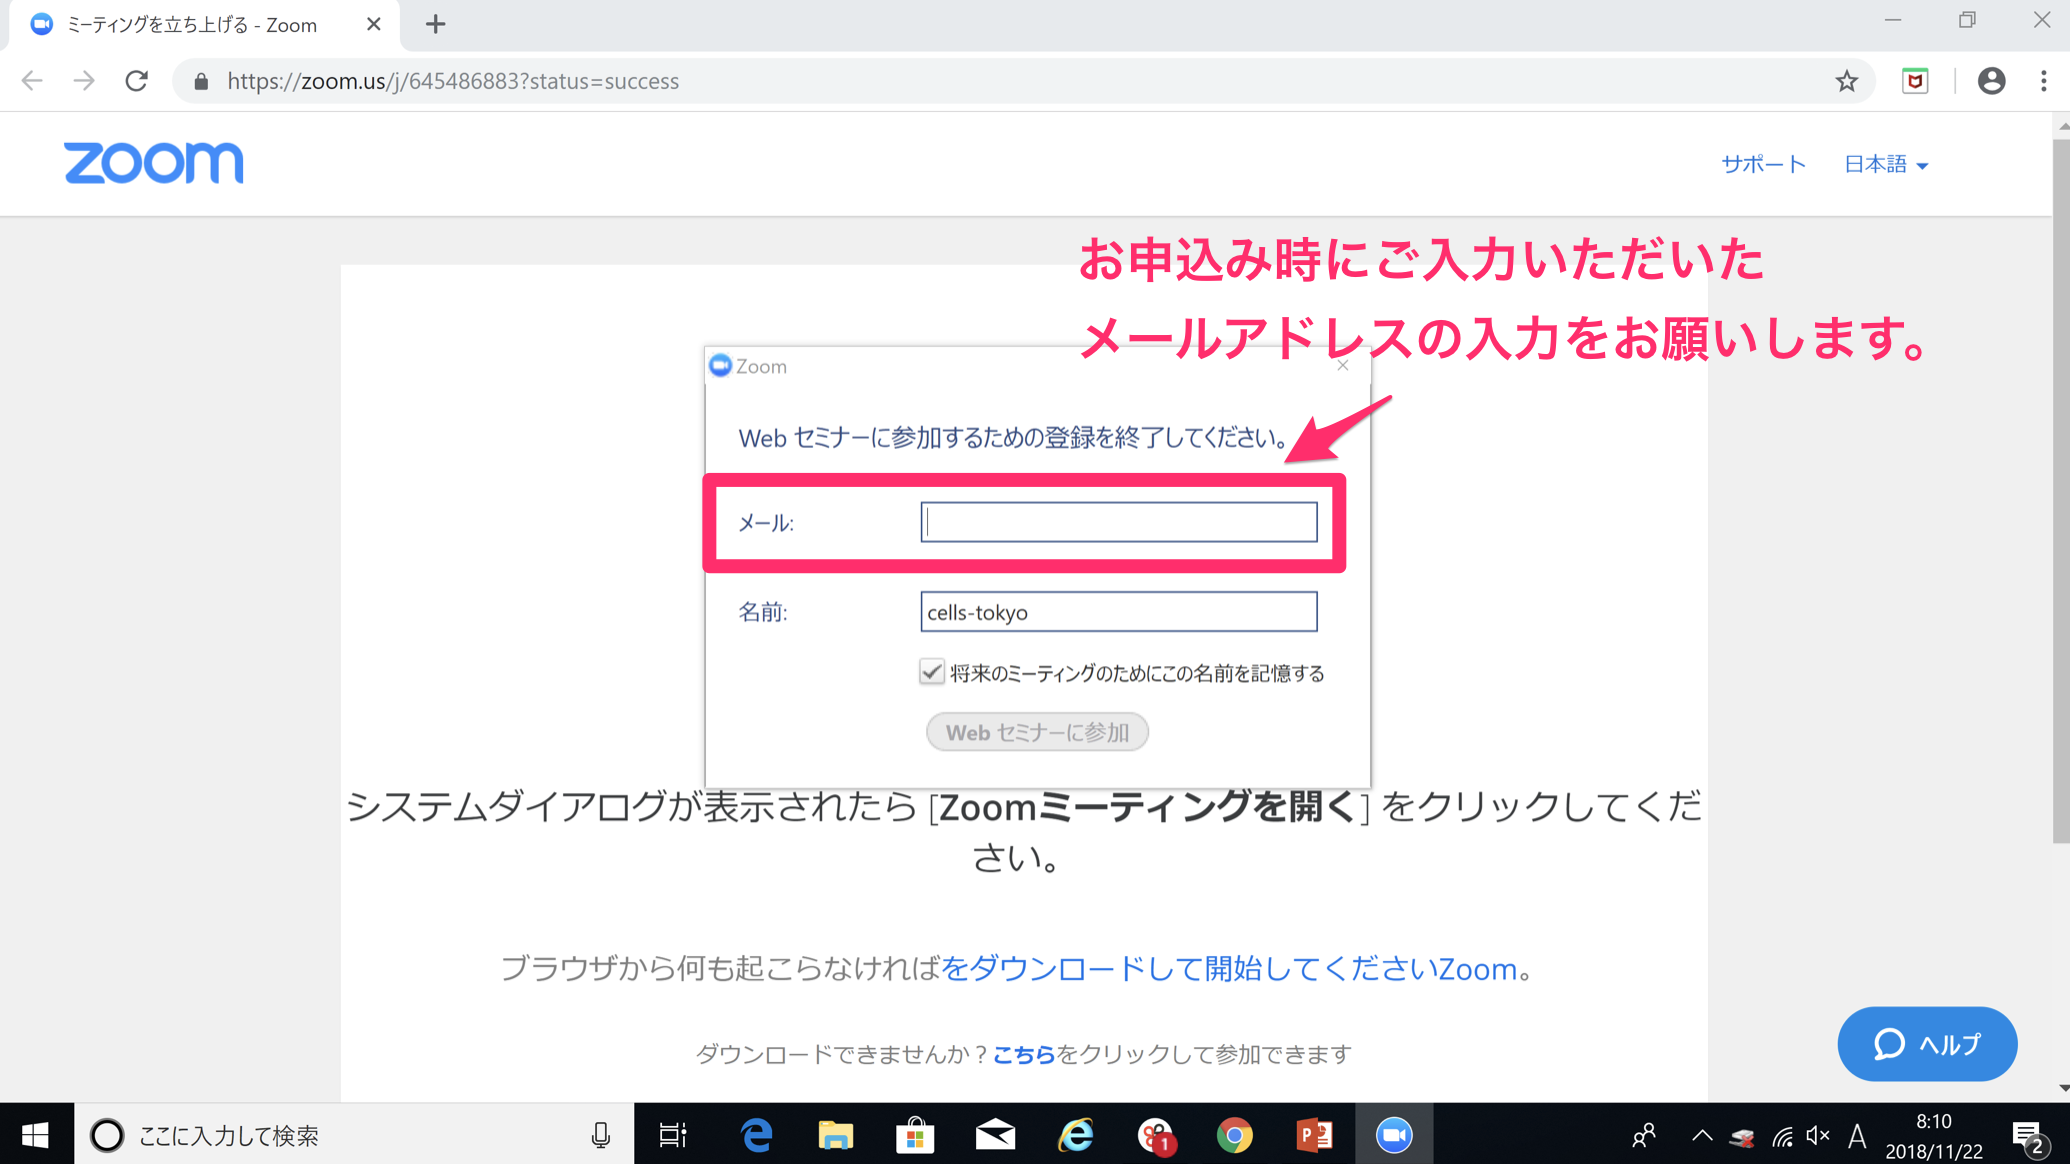Switch to Zoom app on taskbar
Viewport: 2070px width, 1164px height.
click(1394, 1135)
